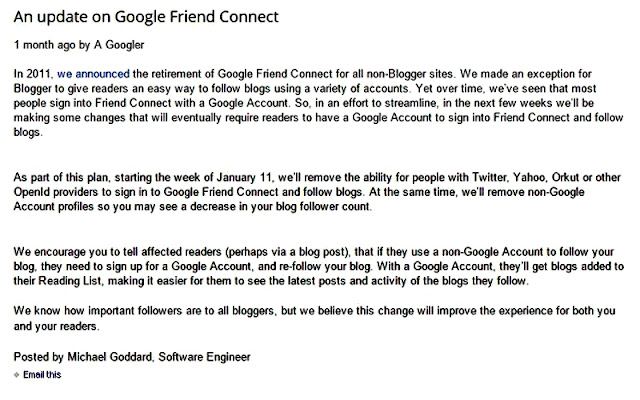The image size is (640, 400).
Task: Click the word 'Twitter' in the second paragraph
Action: 490,178
